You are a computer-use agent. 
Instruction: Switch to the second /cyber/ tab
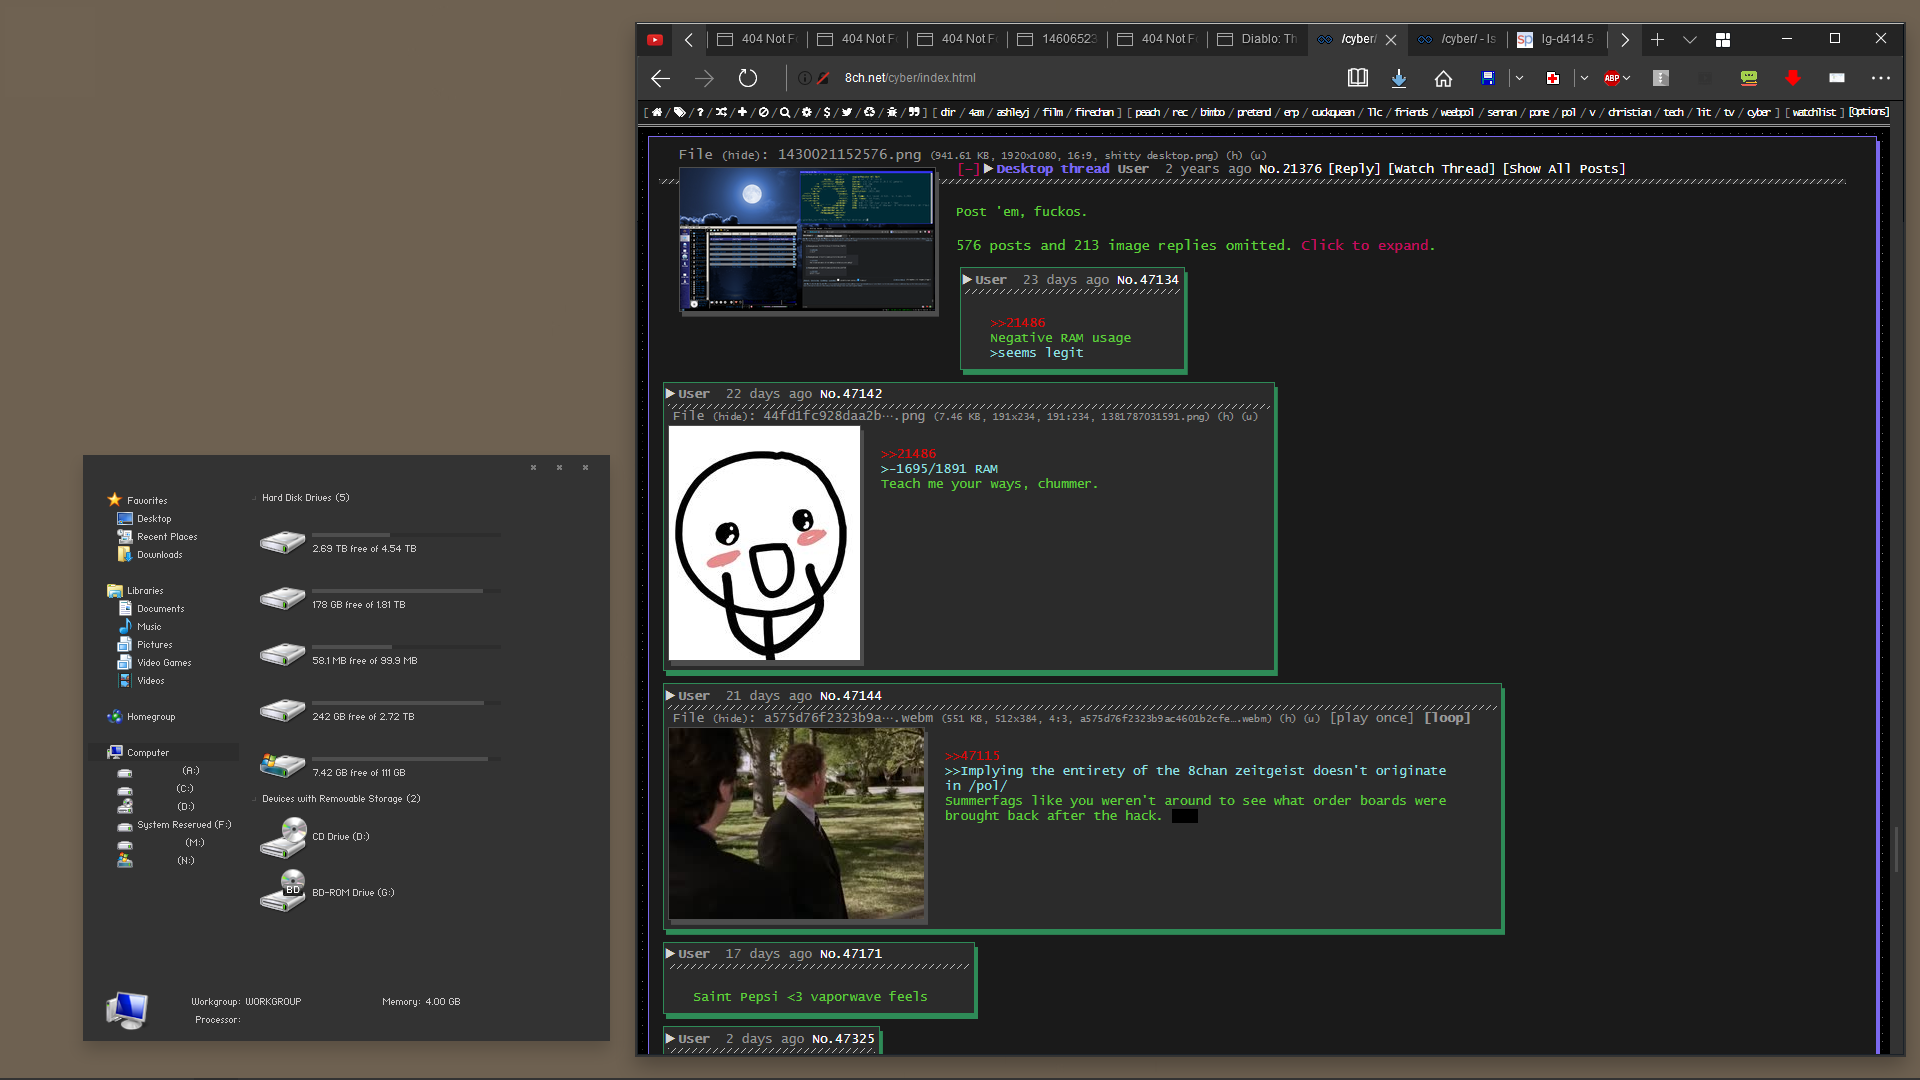pyautogui.click(x=1457, y=39)
